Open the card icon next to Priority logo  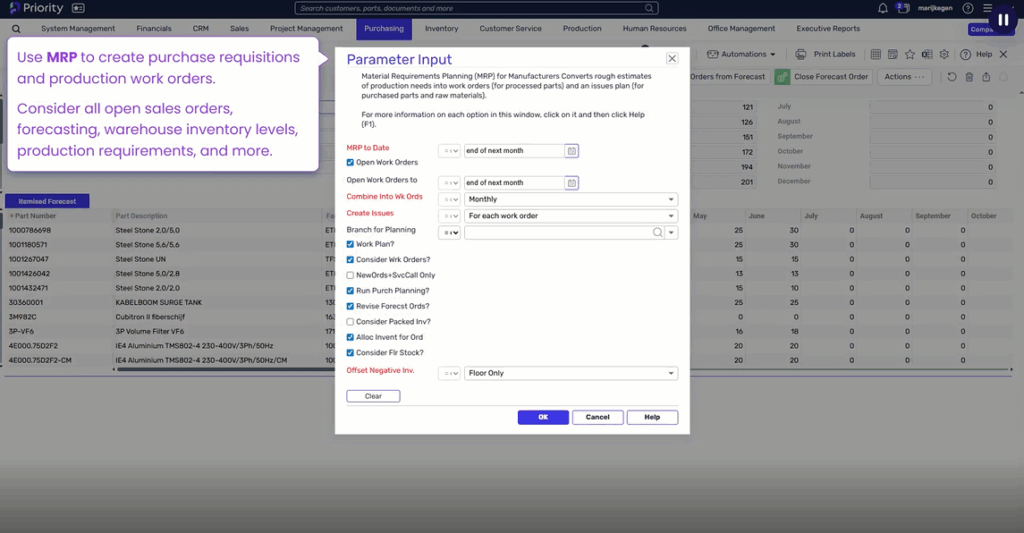[x=78, y=8]
